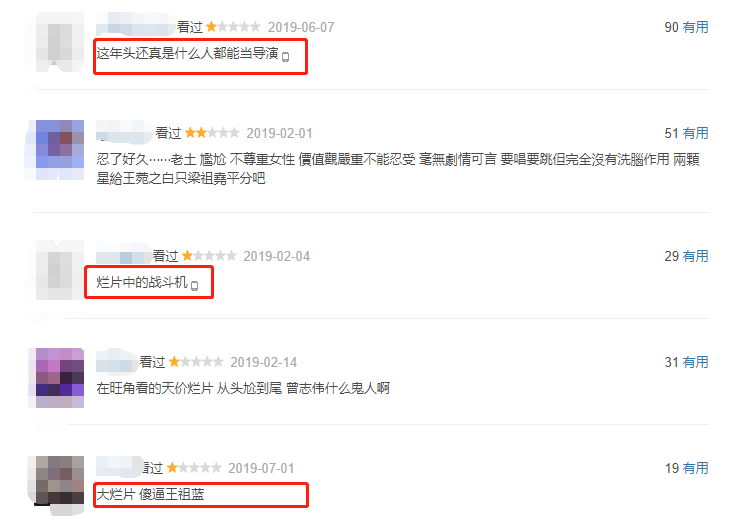Mark the 29-vote comment as 有用
Image resolution: width=742 pixels, height=523 pixels.
click(695, 256)
